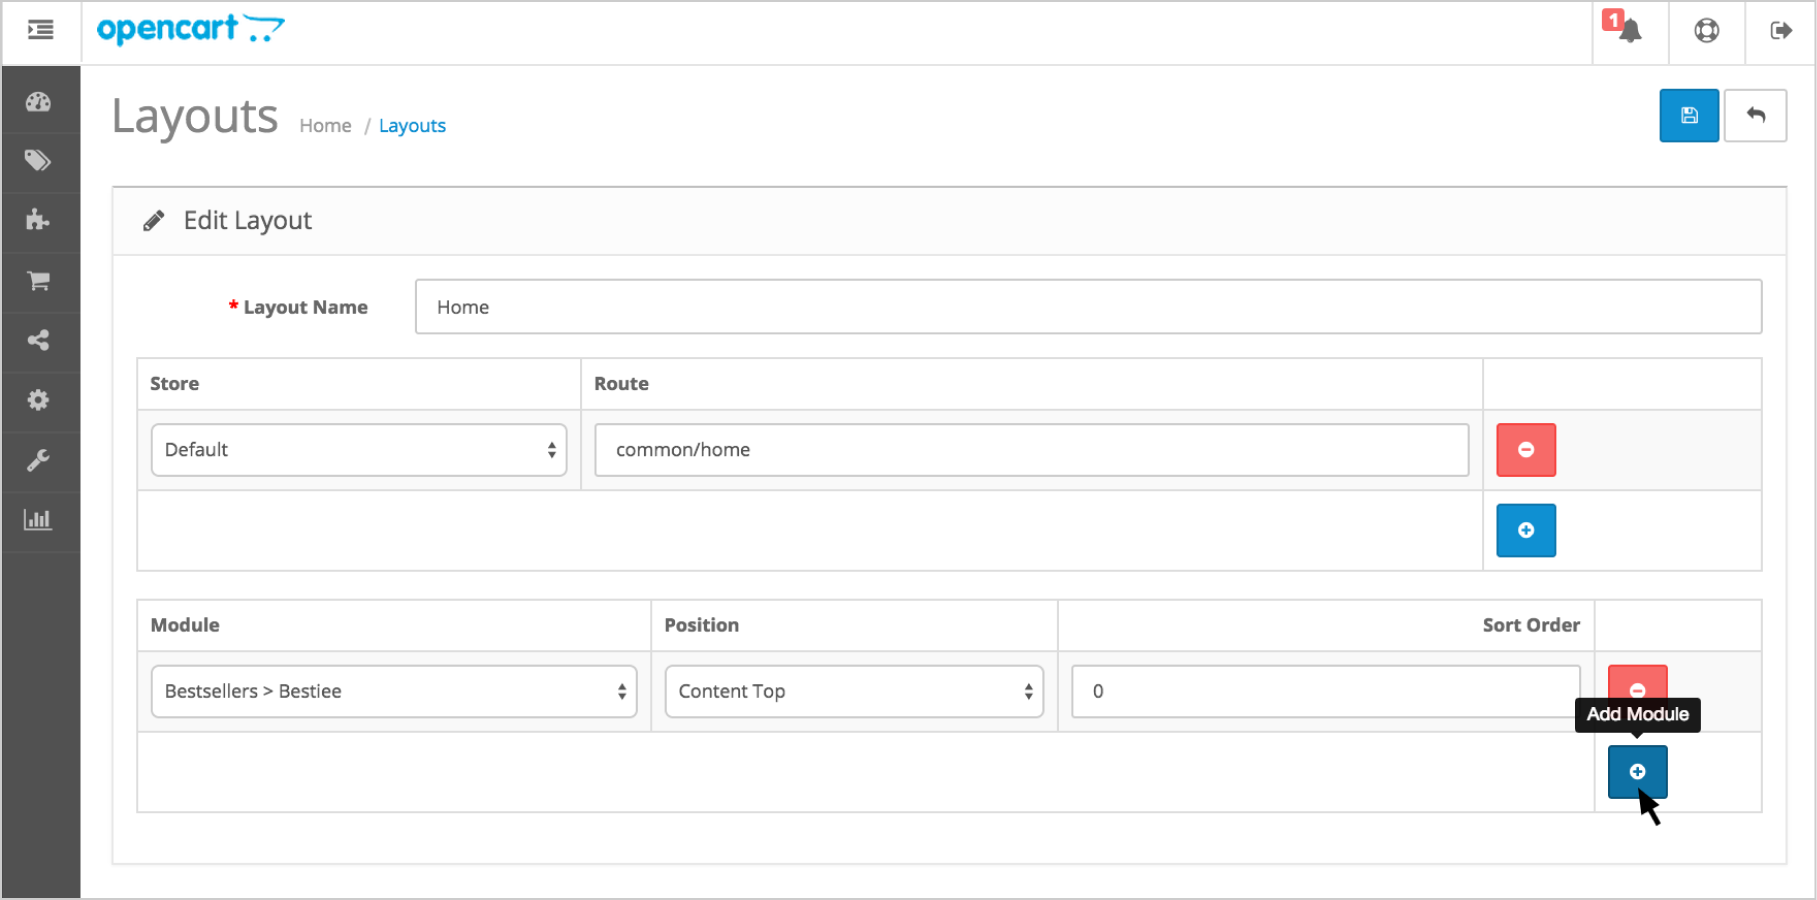
Task: Open the Tools wrench menu
Action: 39,461
